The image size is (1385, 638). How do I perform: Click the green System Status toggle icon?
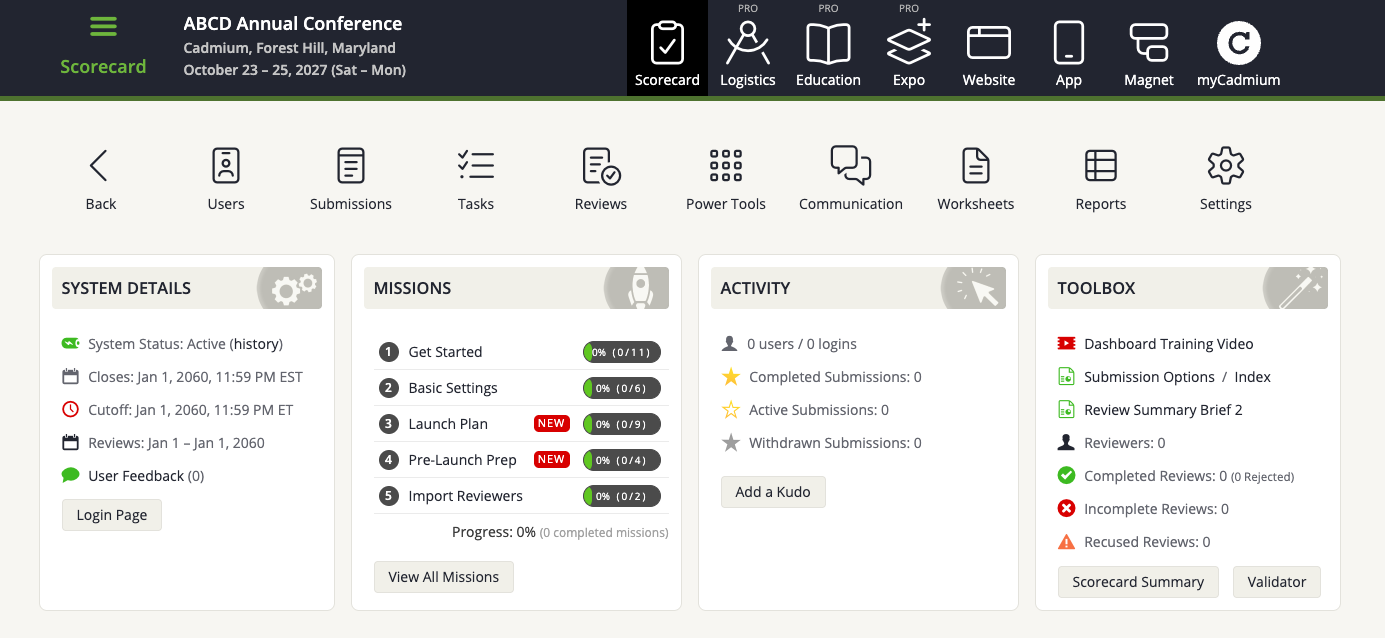point(70,344)
